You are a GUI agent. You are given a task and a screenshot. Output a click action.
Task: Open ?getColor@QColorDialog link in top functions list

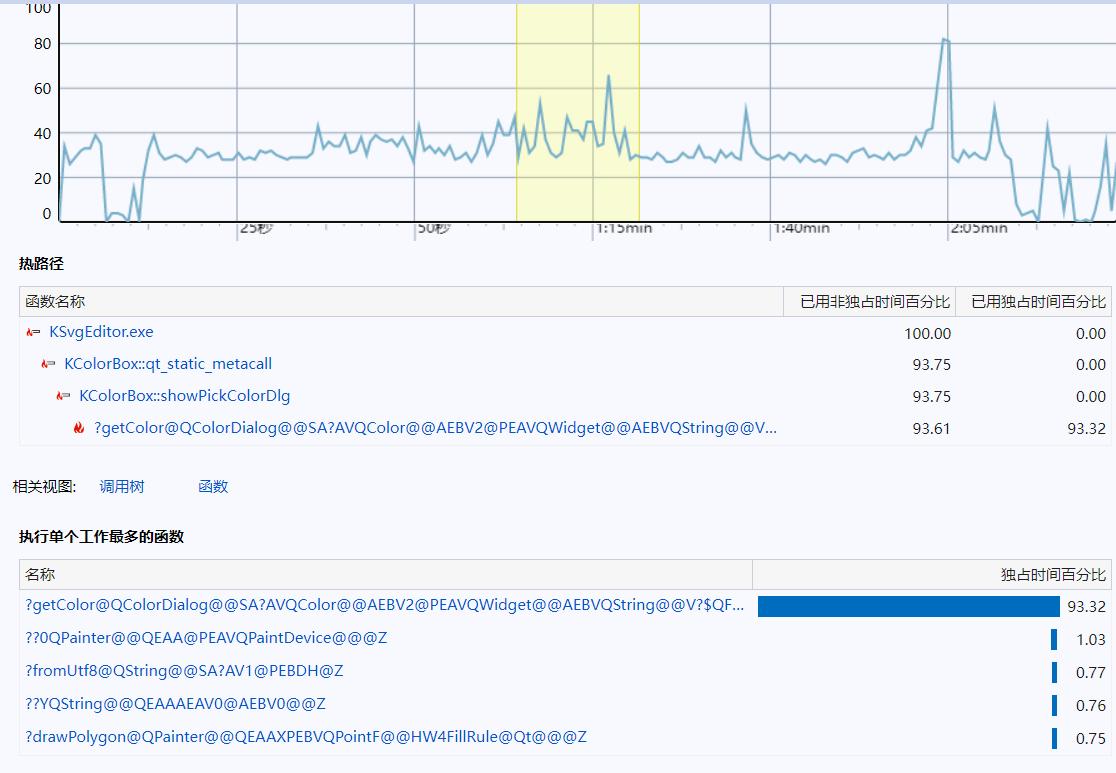(x=385, y=605)
